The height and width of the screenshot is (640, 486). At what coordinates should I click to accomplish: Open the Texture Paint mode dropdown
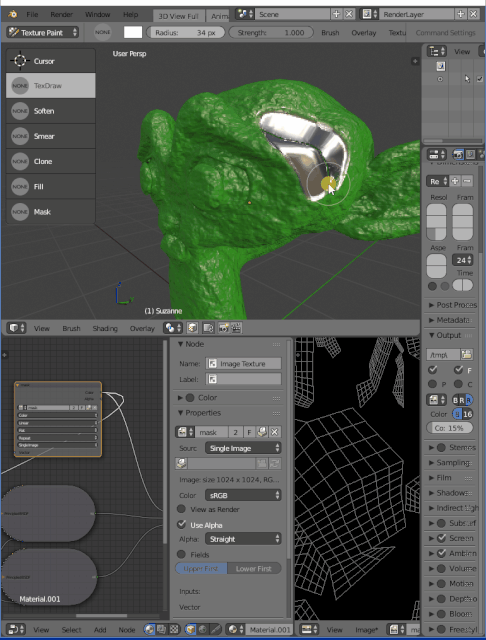tap(42, 32)
